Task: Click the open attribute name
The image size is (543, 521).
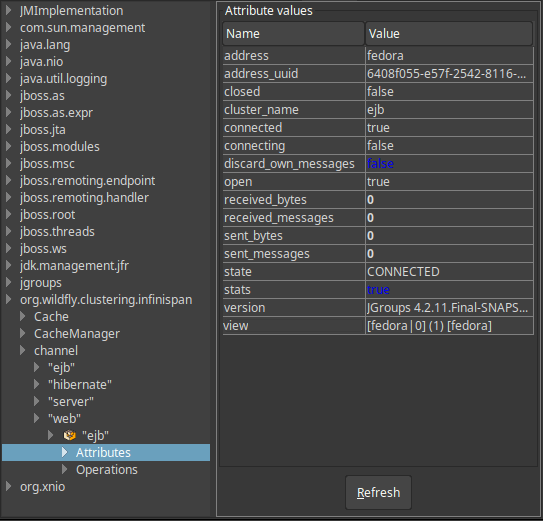Action: pos(238,182)
